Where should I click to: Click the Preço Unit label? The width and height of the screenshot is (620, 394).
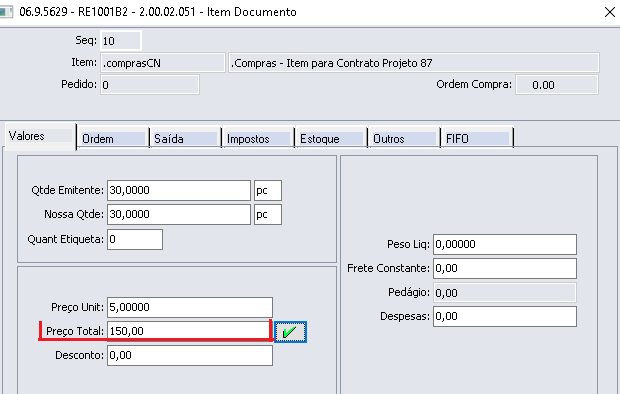(78, 307)
